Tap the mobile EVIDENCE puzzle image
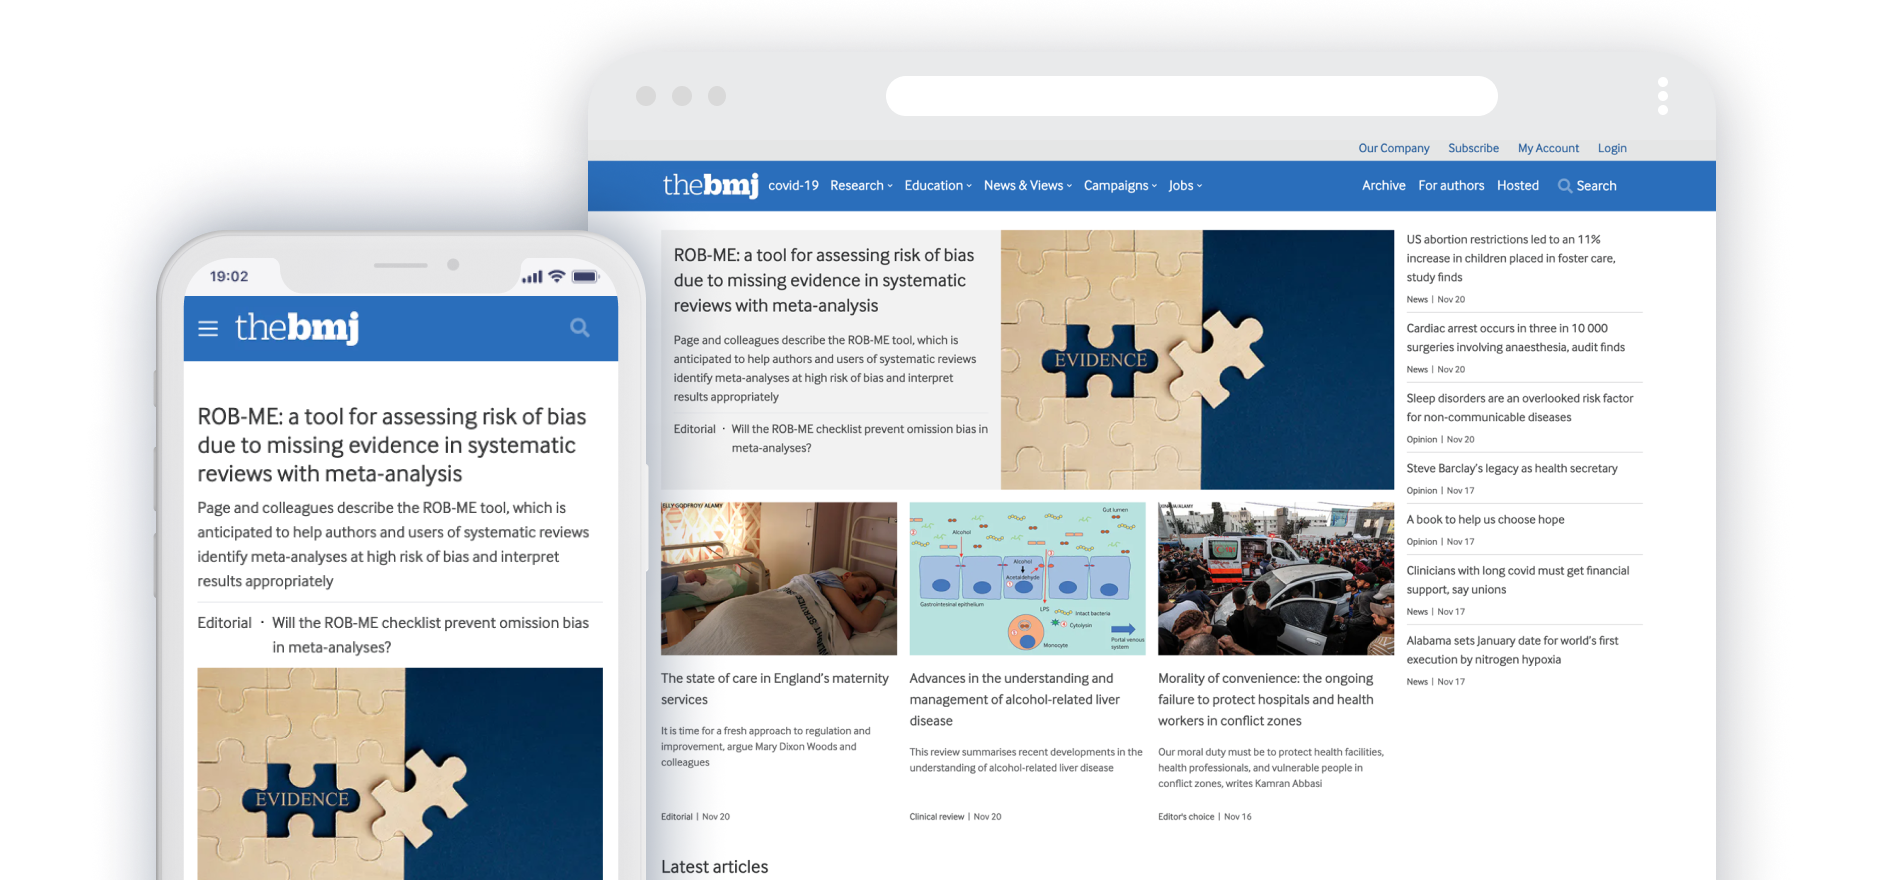Viewport: 1880px width, 880px height. (x=400, y=774)
